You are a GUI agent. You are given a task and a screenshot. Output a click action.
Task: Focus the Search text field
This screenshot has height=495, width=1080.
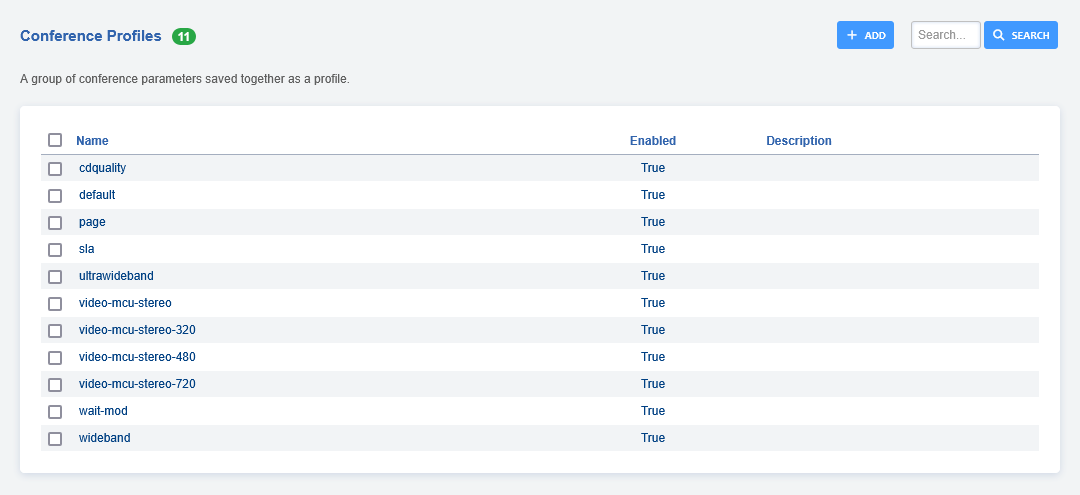pyautogui.click(x=945, y=35)
